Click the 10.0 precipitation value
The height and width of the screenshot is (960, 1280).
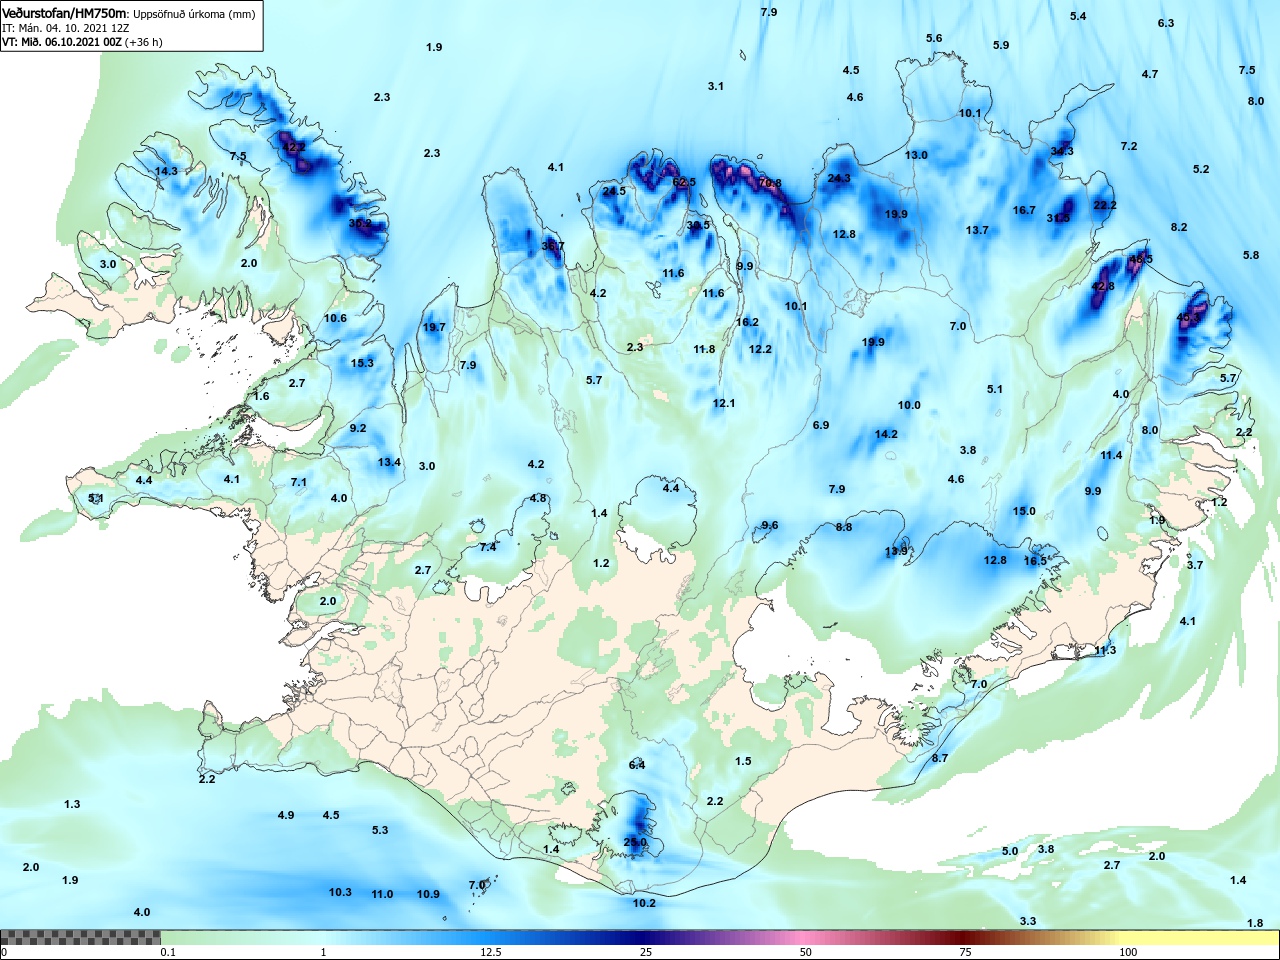(909, 405)
